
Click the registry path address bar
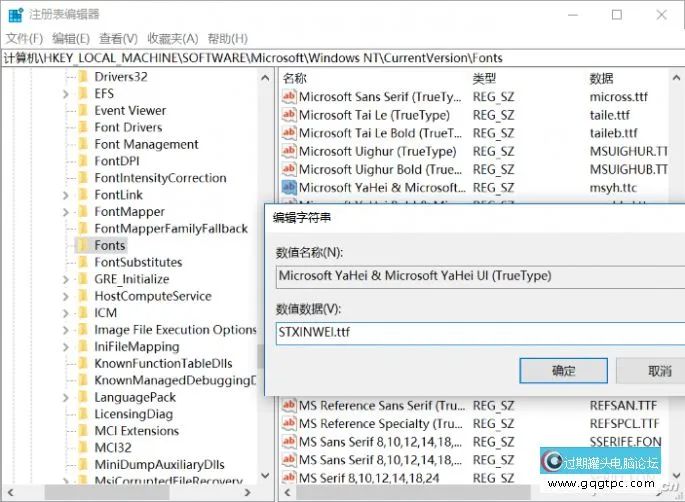(342, 58)
